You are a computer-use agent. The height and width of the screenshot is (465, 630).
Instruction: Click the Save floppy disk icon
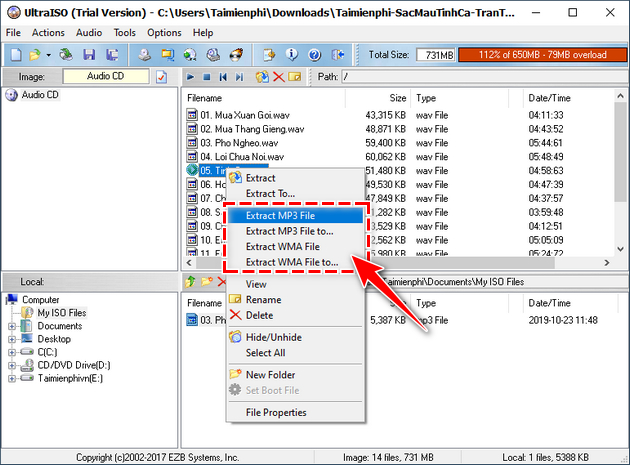click(x=89, y=55)
